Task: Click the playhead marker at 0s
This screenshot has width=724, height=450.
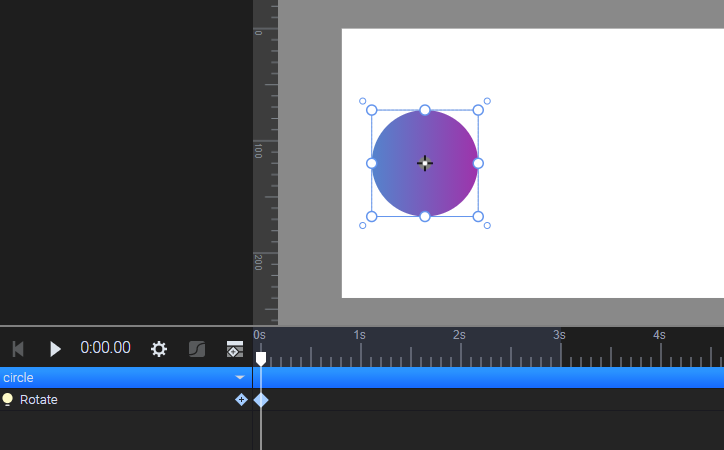Action: pyautogui.click(x=261, y=359)
